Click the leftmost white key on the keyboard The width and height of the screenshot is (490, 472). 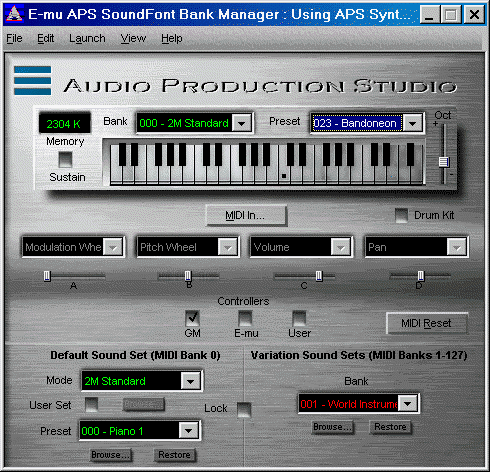[116, 175]
